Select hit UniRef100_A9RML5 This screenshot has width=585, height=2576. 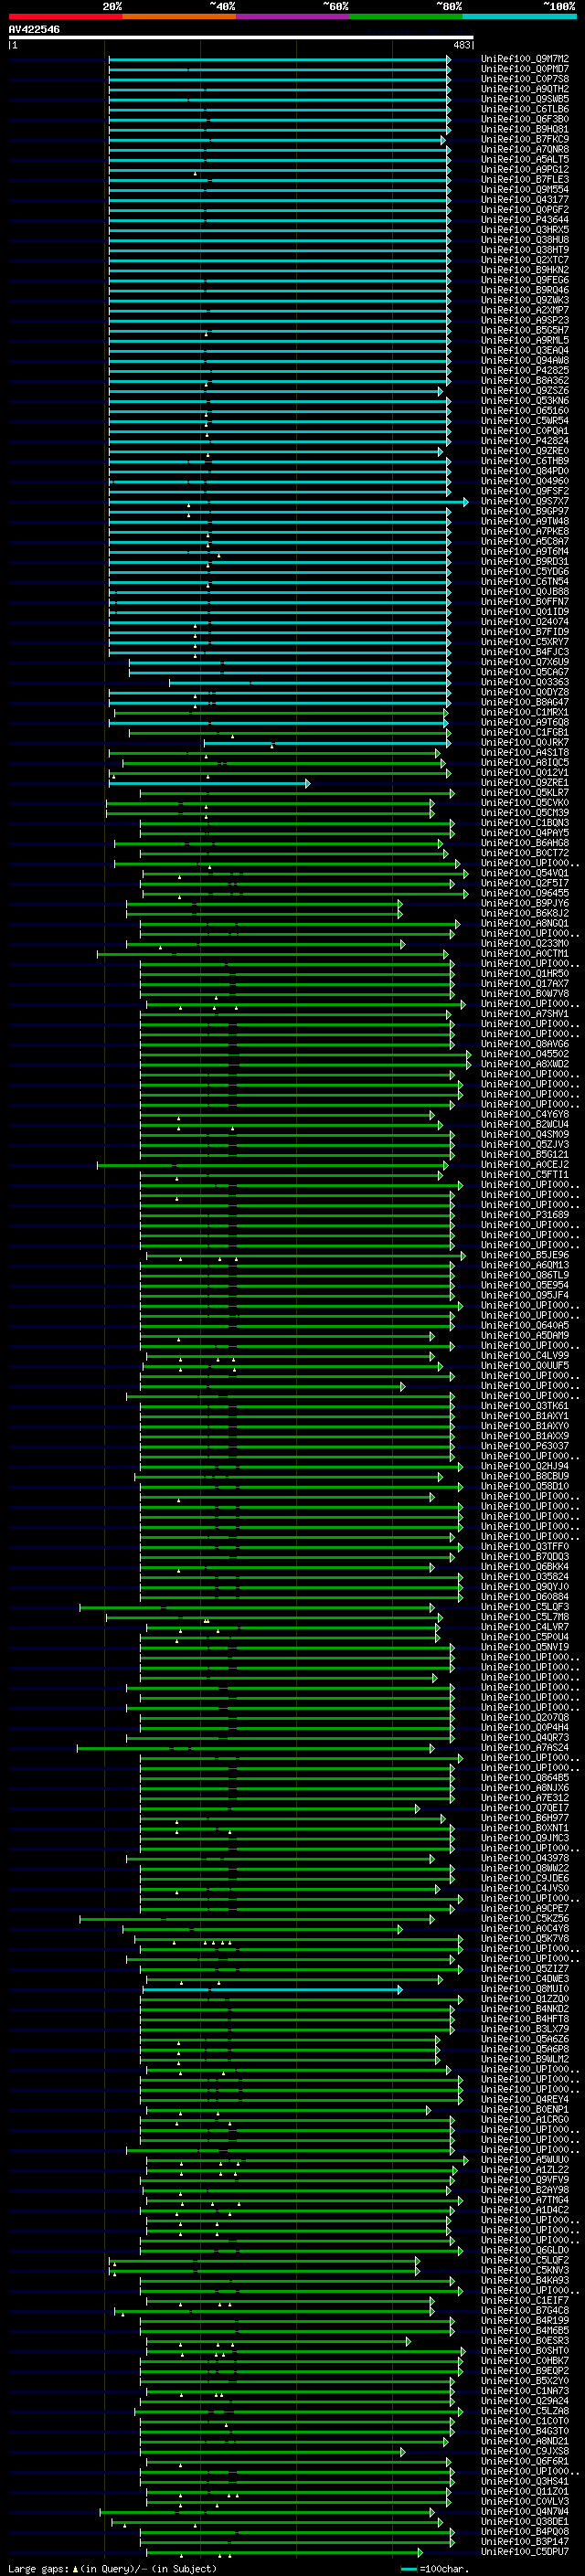(x=525, y=340)
